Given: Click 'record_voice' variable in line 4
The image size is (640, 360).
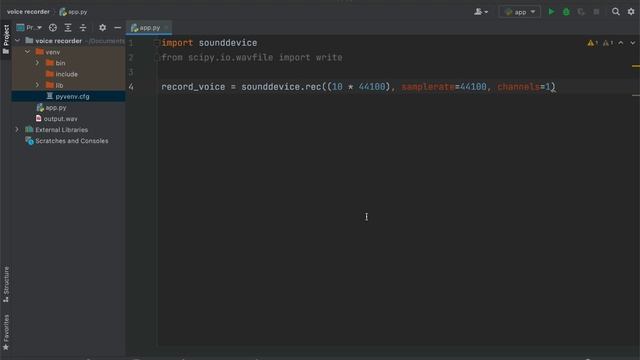Looking at the screenshot, I should 193,87.
